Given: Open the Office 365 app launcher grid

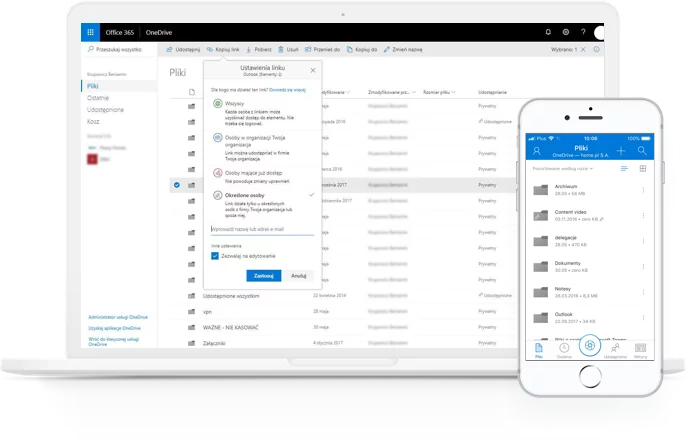Looking at the screenshot, I should pos(93,32).
